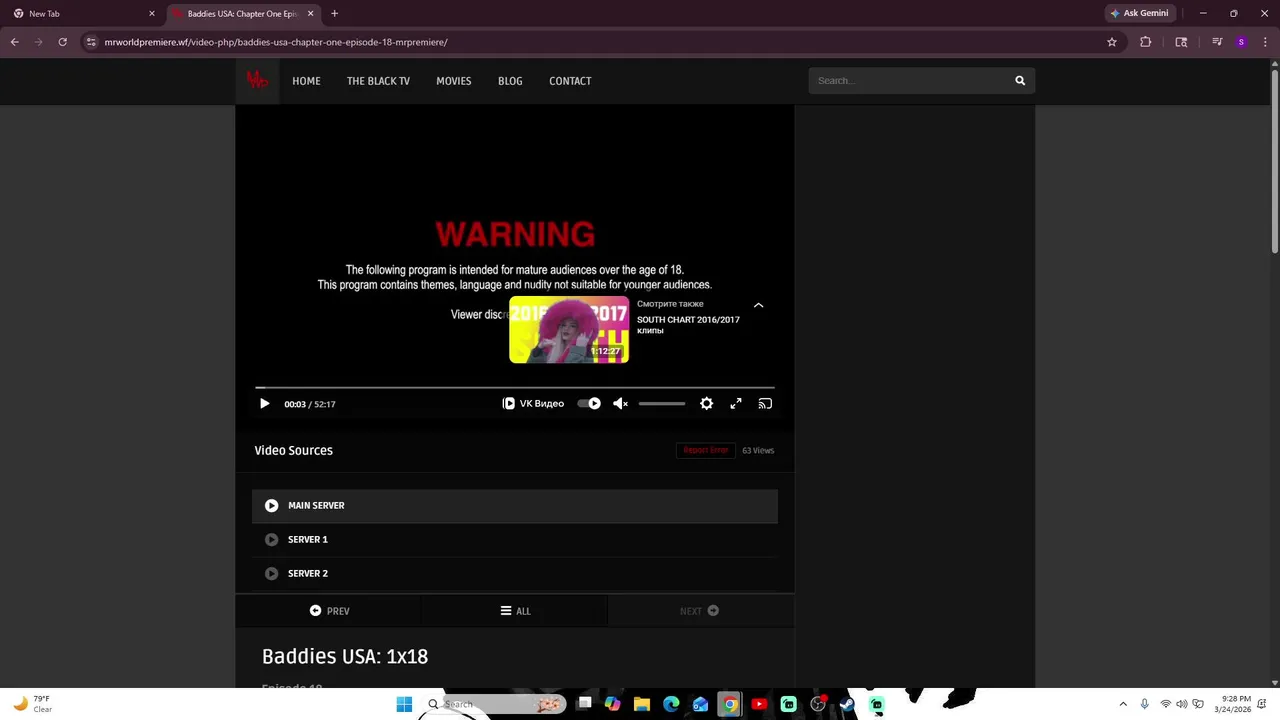Seek on the video progress bar
1280x720 pixels.
coord(515,387)
